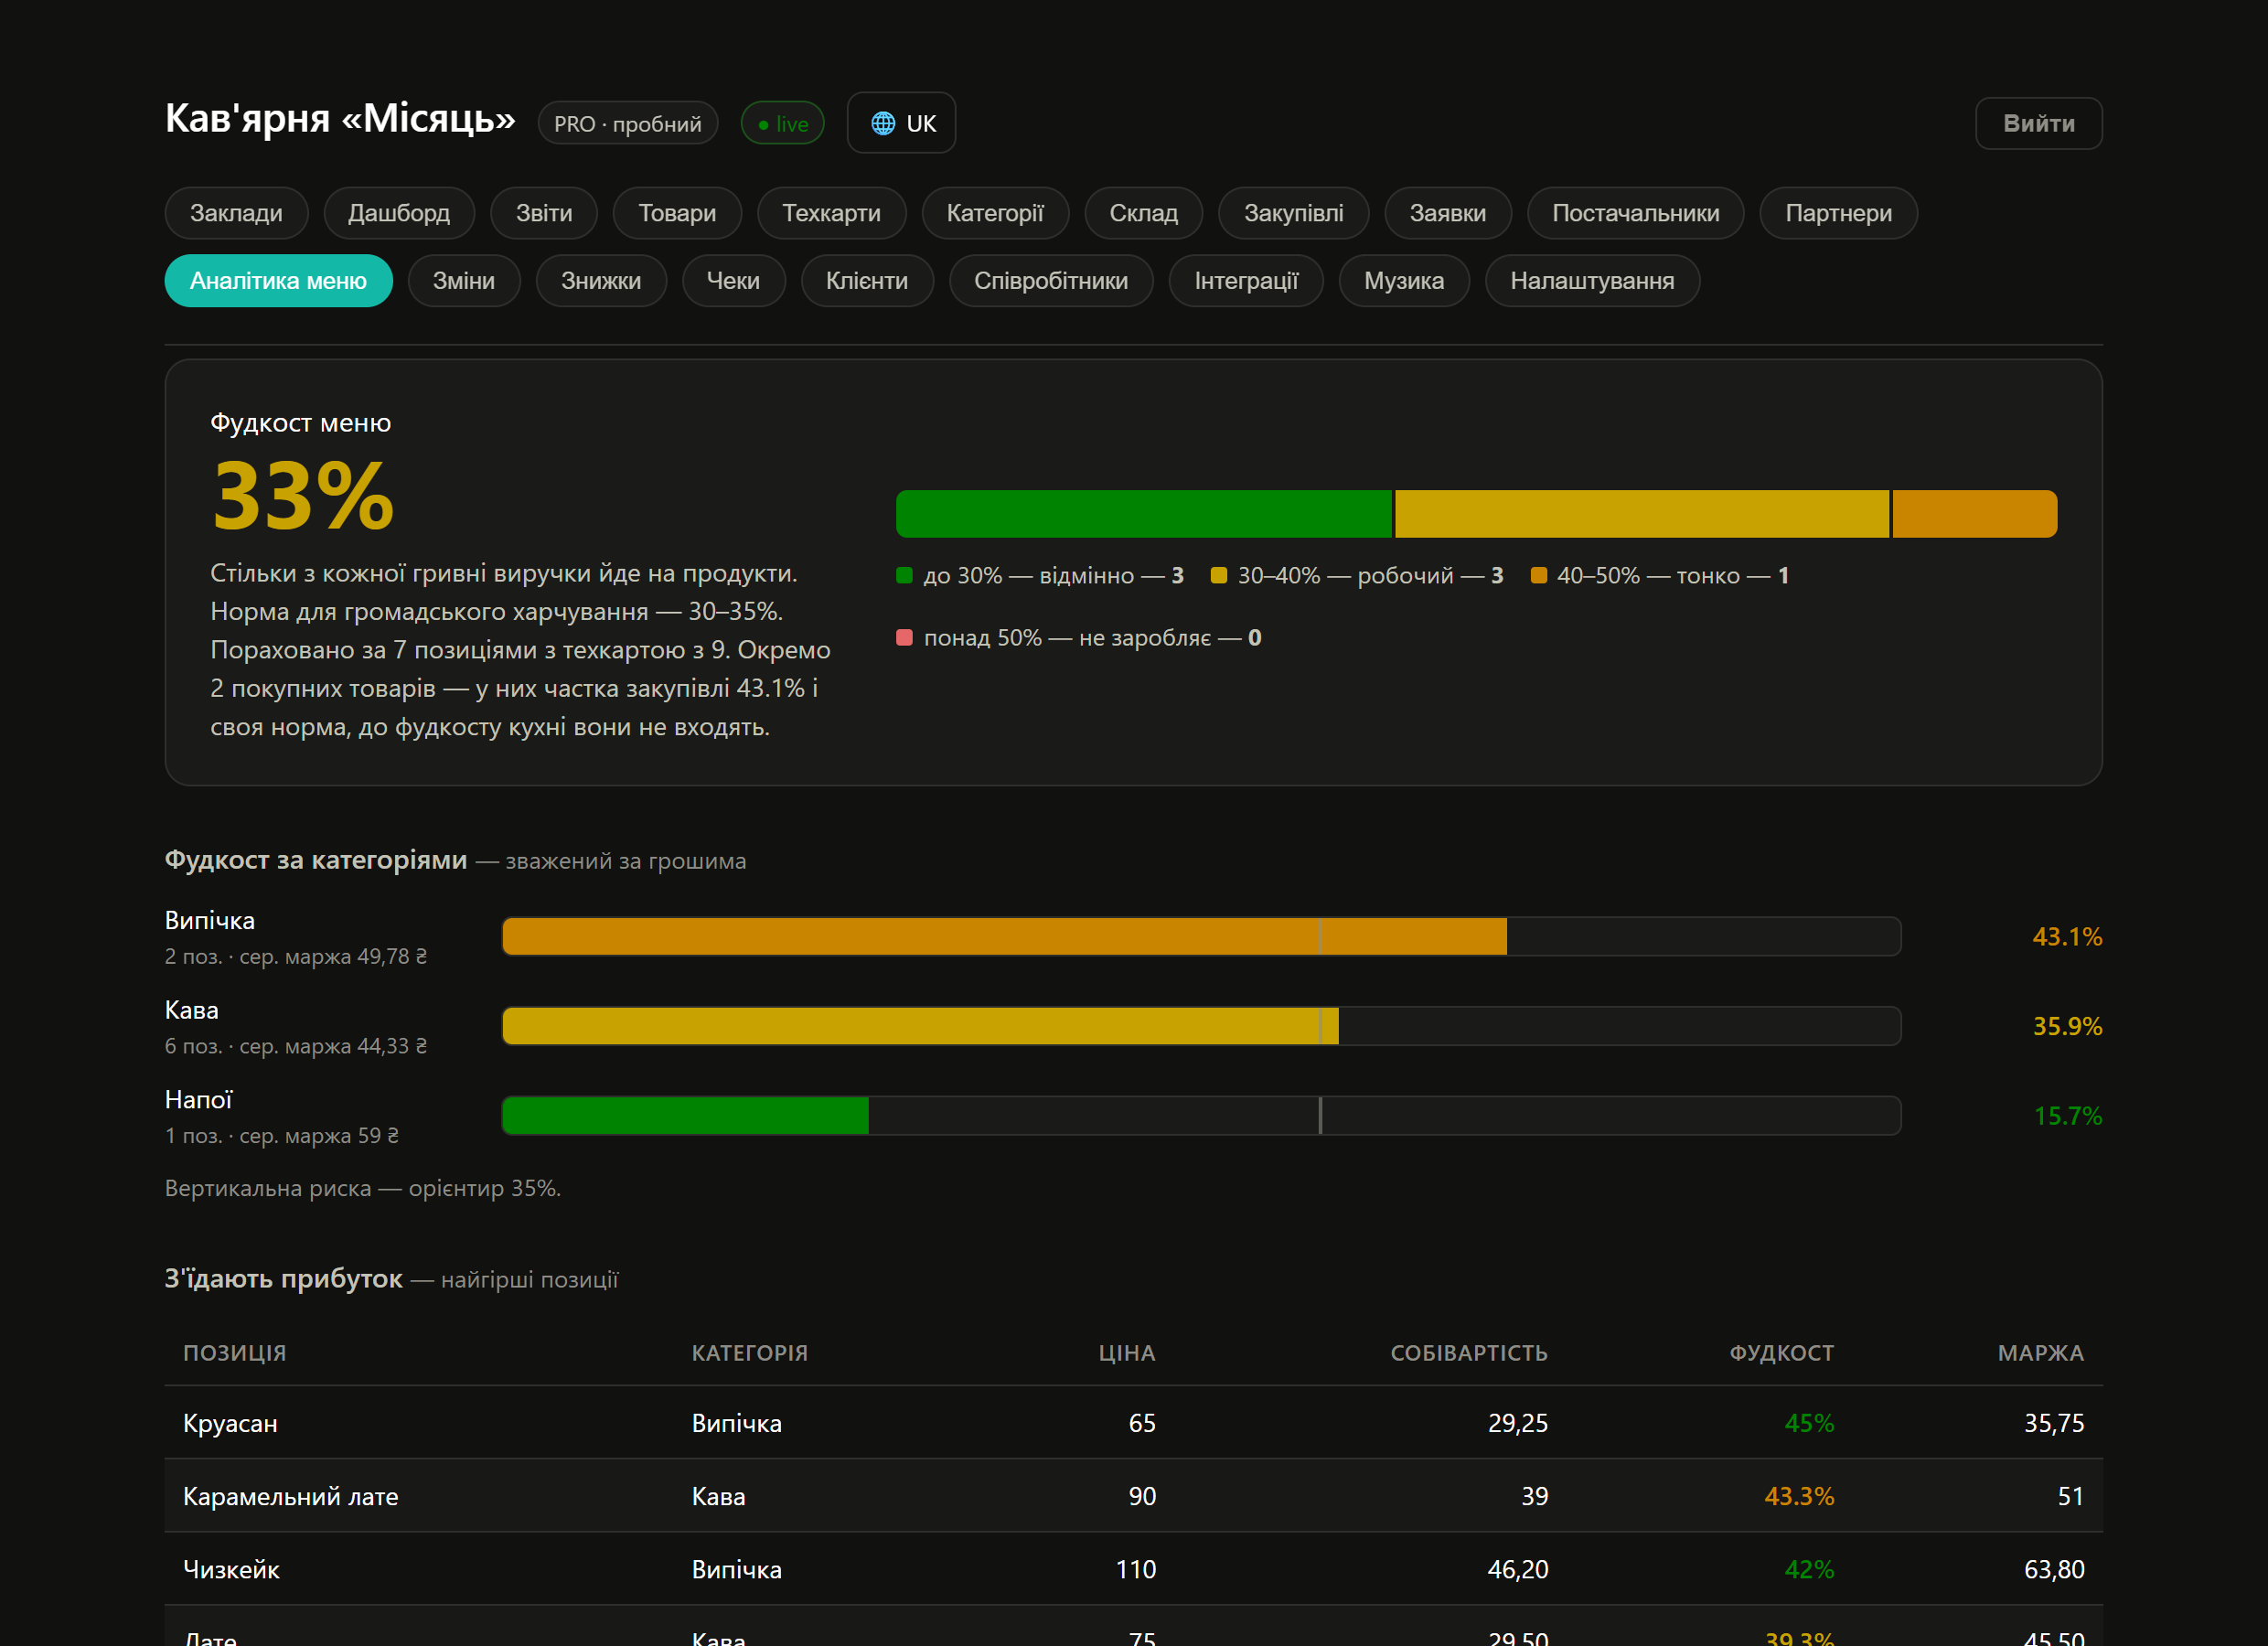Click the orange segment of foodcost bar

click(x=1974, y=514)
